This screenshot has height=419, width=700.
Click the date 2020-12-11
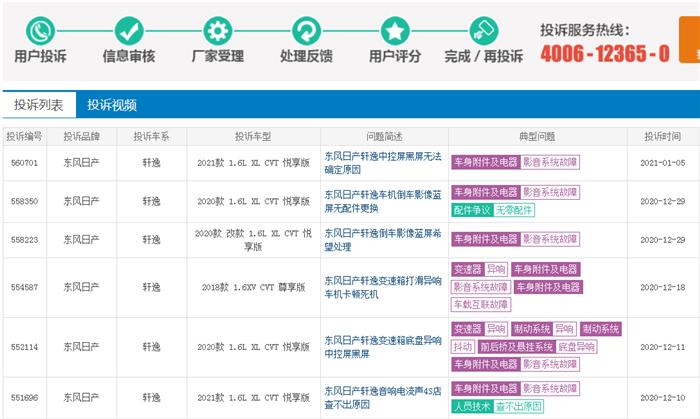[662, 347]
